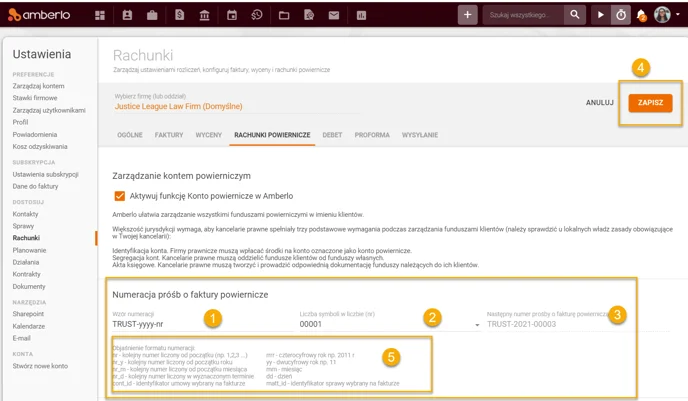Image resolution: width=688 pixels, height=401 pixels.
Task: Open 'Planowanie' in sidebar
Action: pos(29,250)
